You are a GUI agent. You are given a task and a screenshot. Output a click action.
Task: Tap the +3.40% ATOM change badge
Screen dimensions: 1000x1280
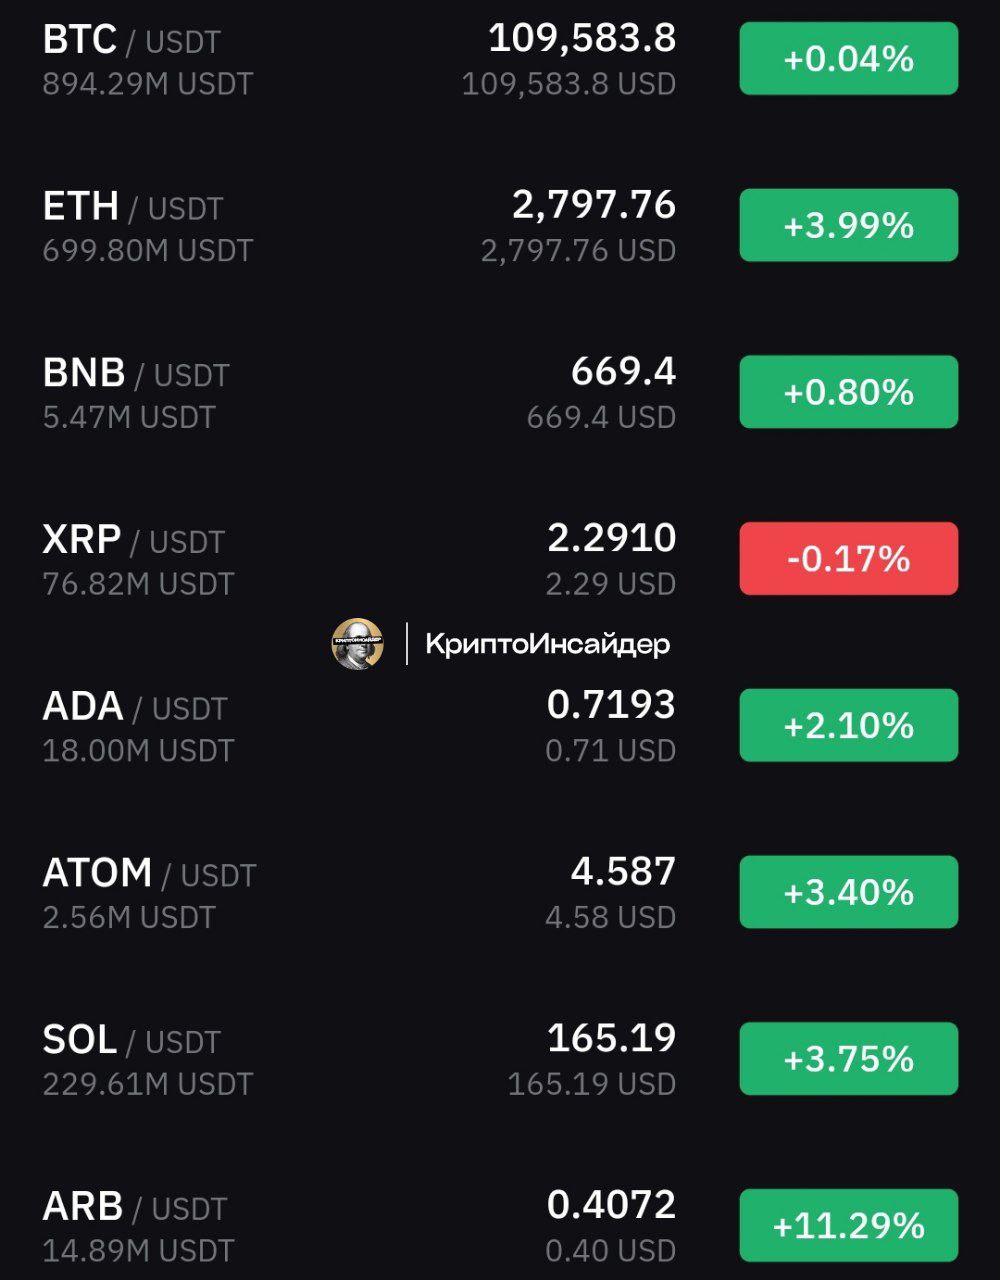[x=849, y=892]
